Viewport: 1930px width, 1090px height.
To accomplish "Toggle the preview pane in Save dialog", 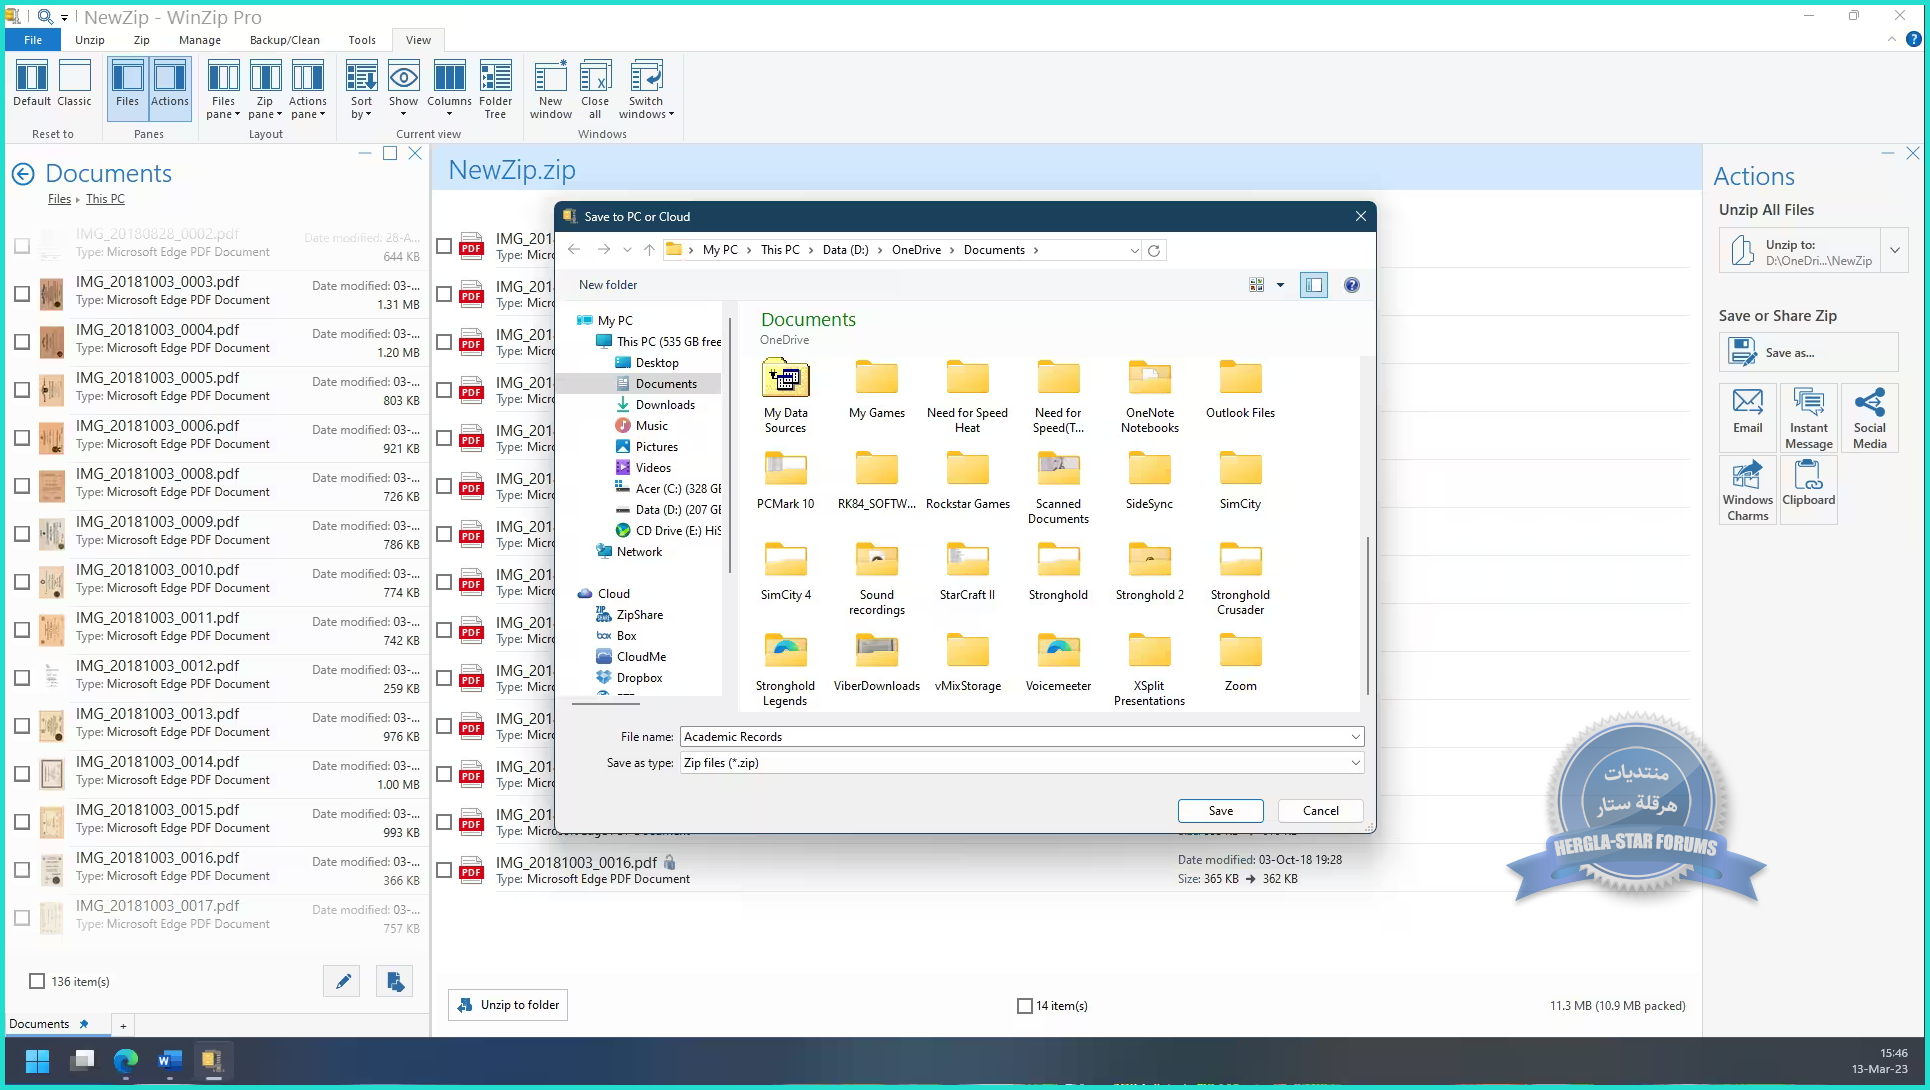I will click(1314, 285).
